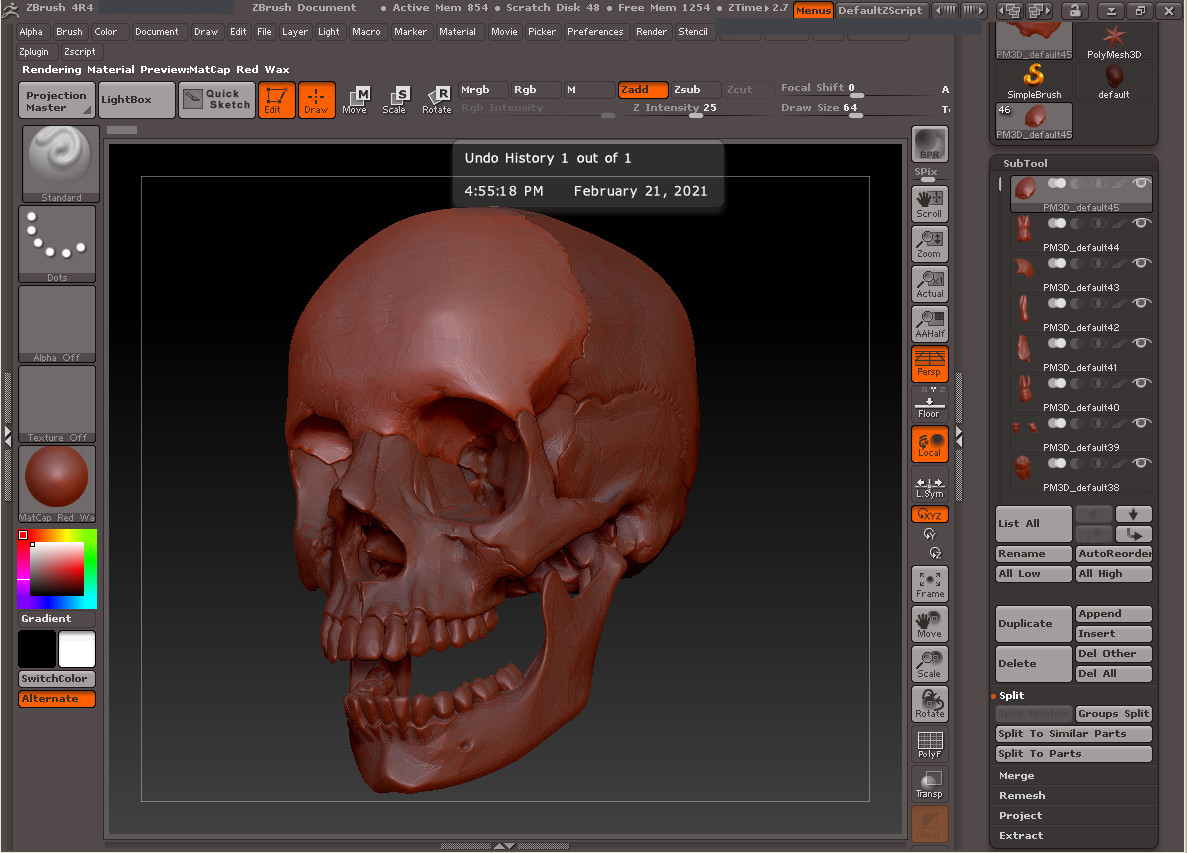This screenshot has height=853, width=1187.
Task: Disable Zadd sculpting mode
Action: coord(642,90)
